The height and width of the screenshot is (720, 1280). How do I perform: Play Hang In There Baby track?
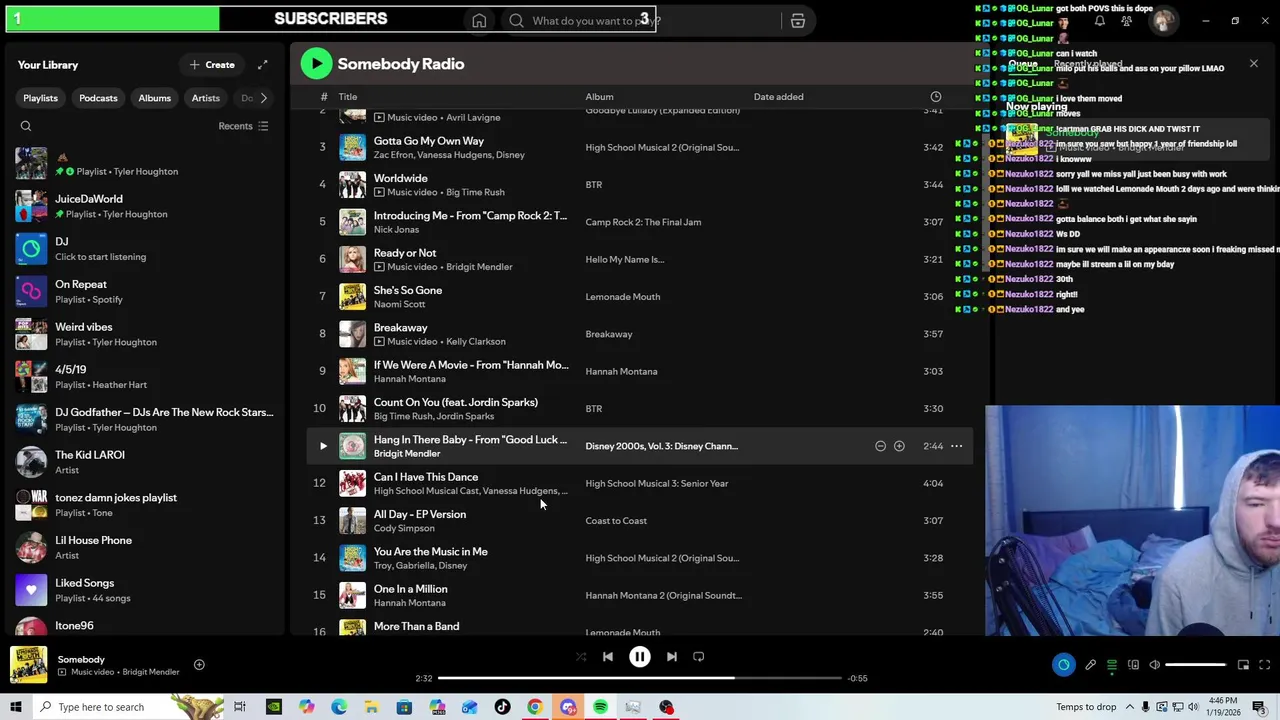323,446
